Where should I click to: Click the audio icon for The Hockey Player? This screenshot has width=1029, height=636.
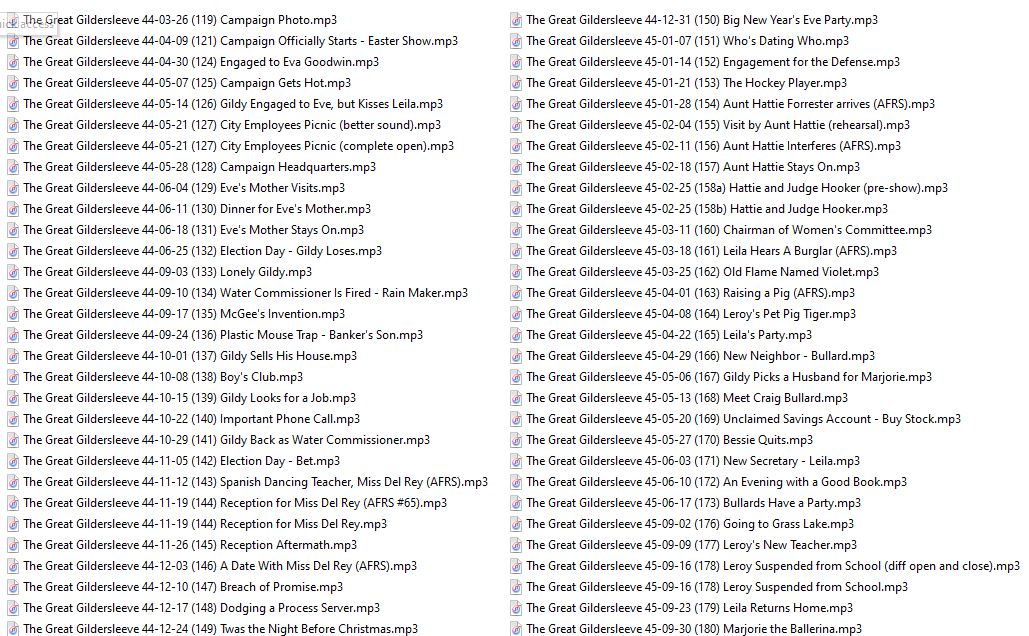click(516, 83)
